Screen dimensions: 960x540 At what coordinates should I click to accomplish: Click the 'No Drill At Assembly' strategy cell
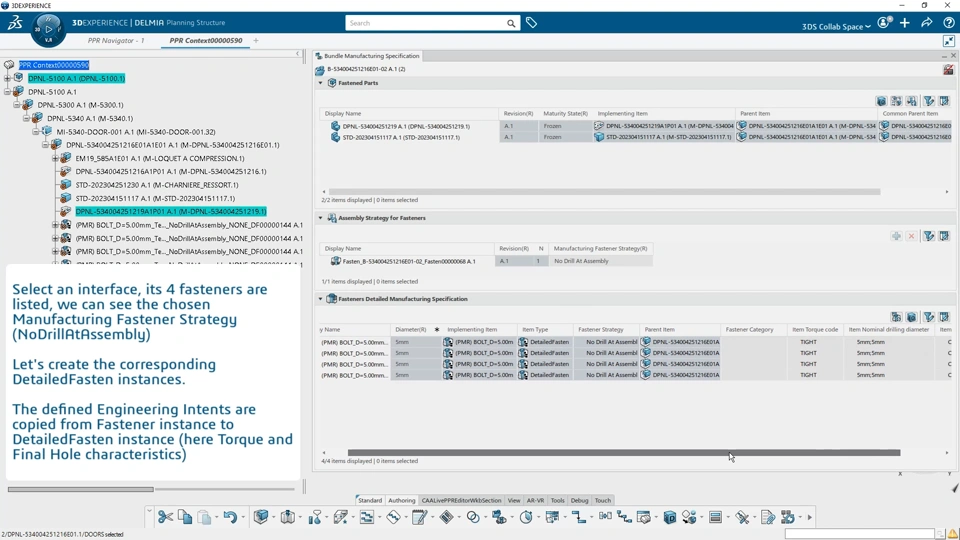pyautogui.click(x=601, y=261)
